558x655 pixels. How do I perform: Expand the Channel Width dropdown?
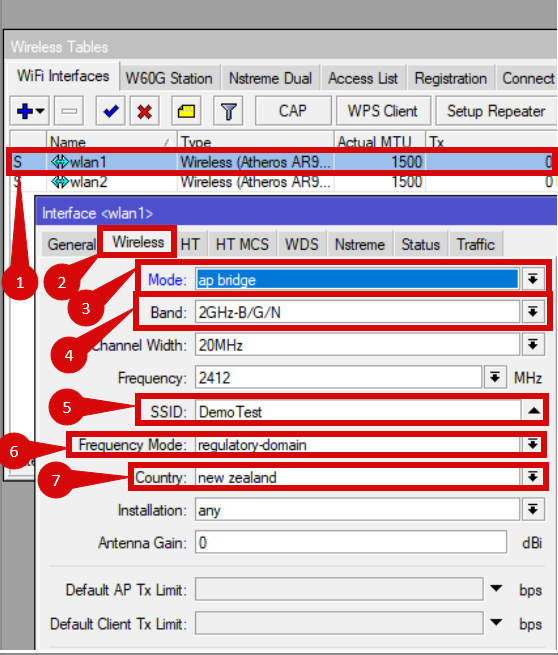(533, 345)
